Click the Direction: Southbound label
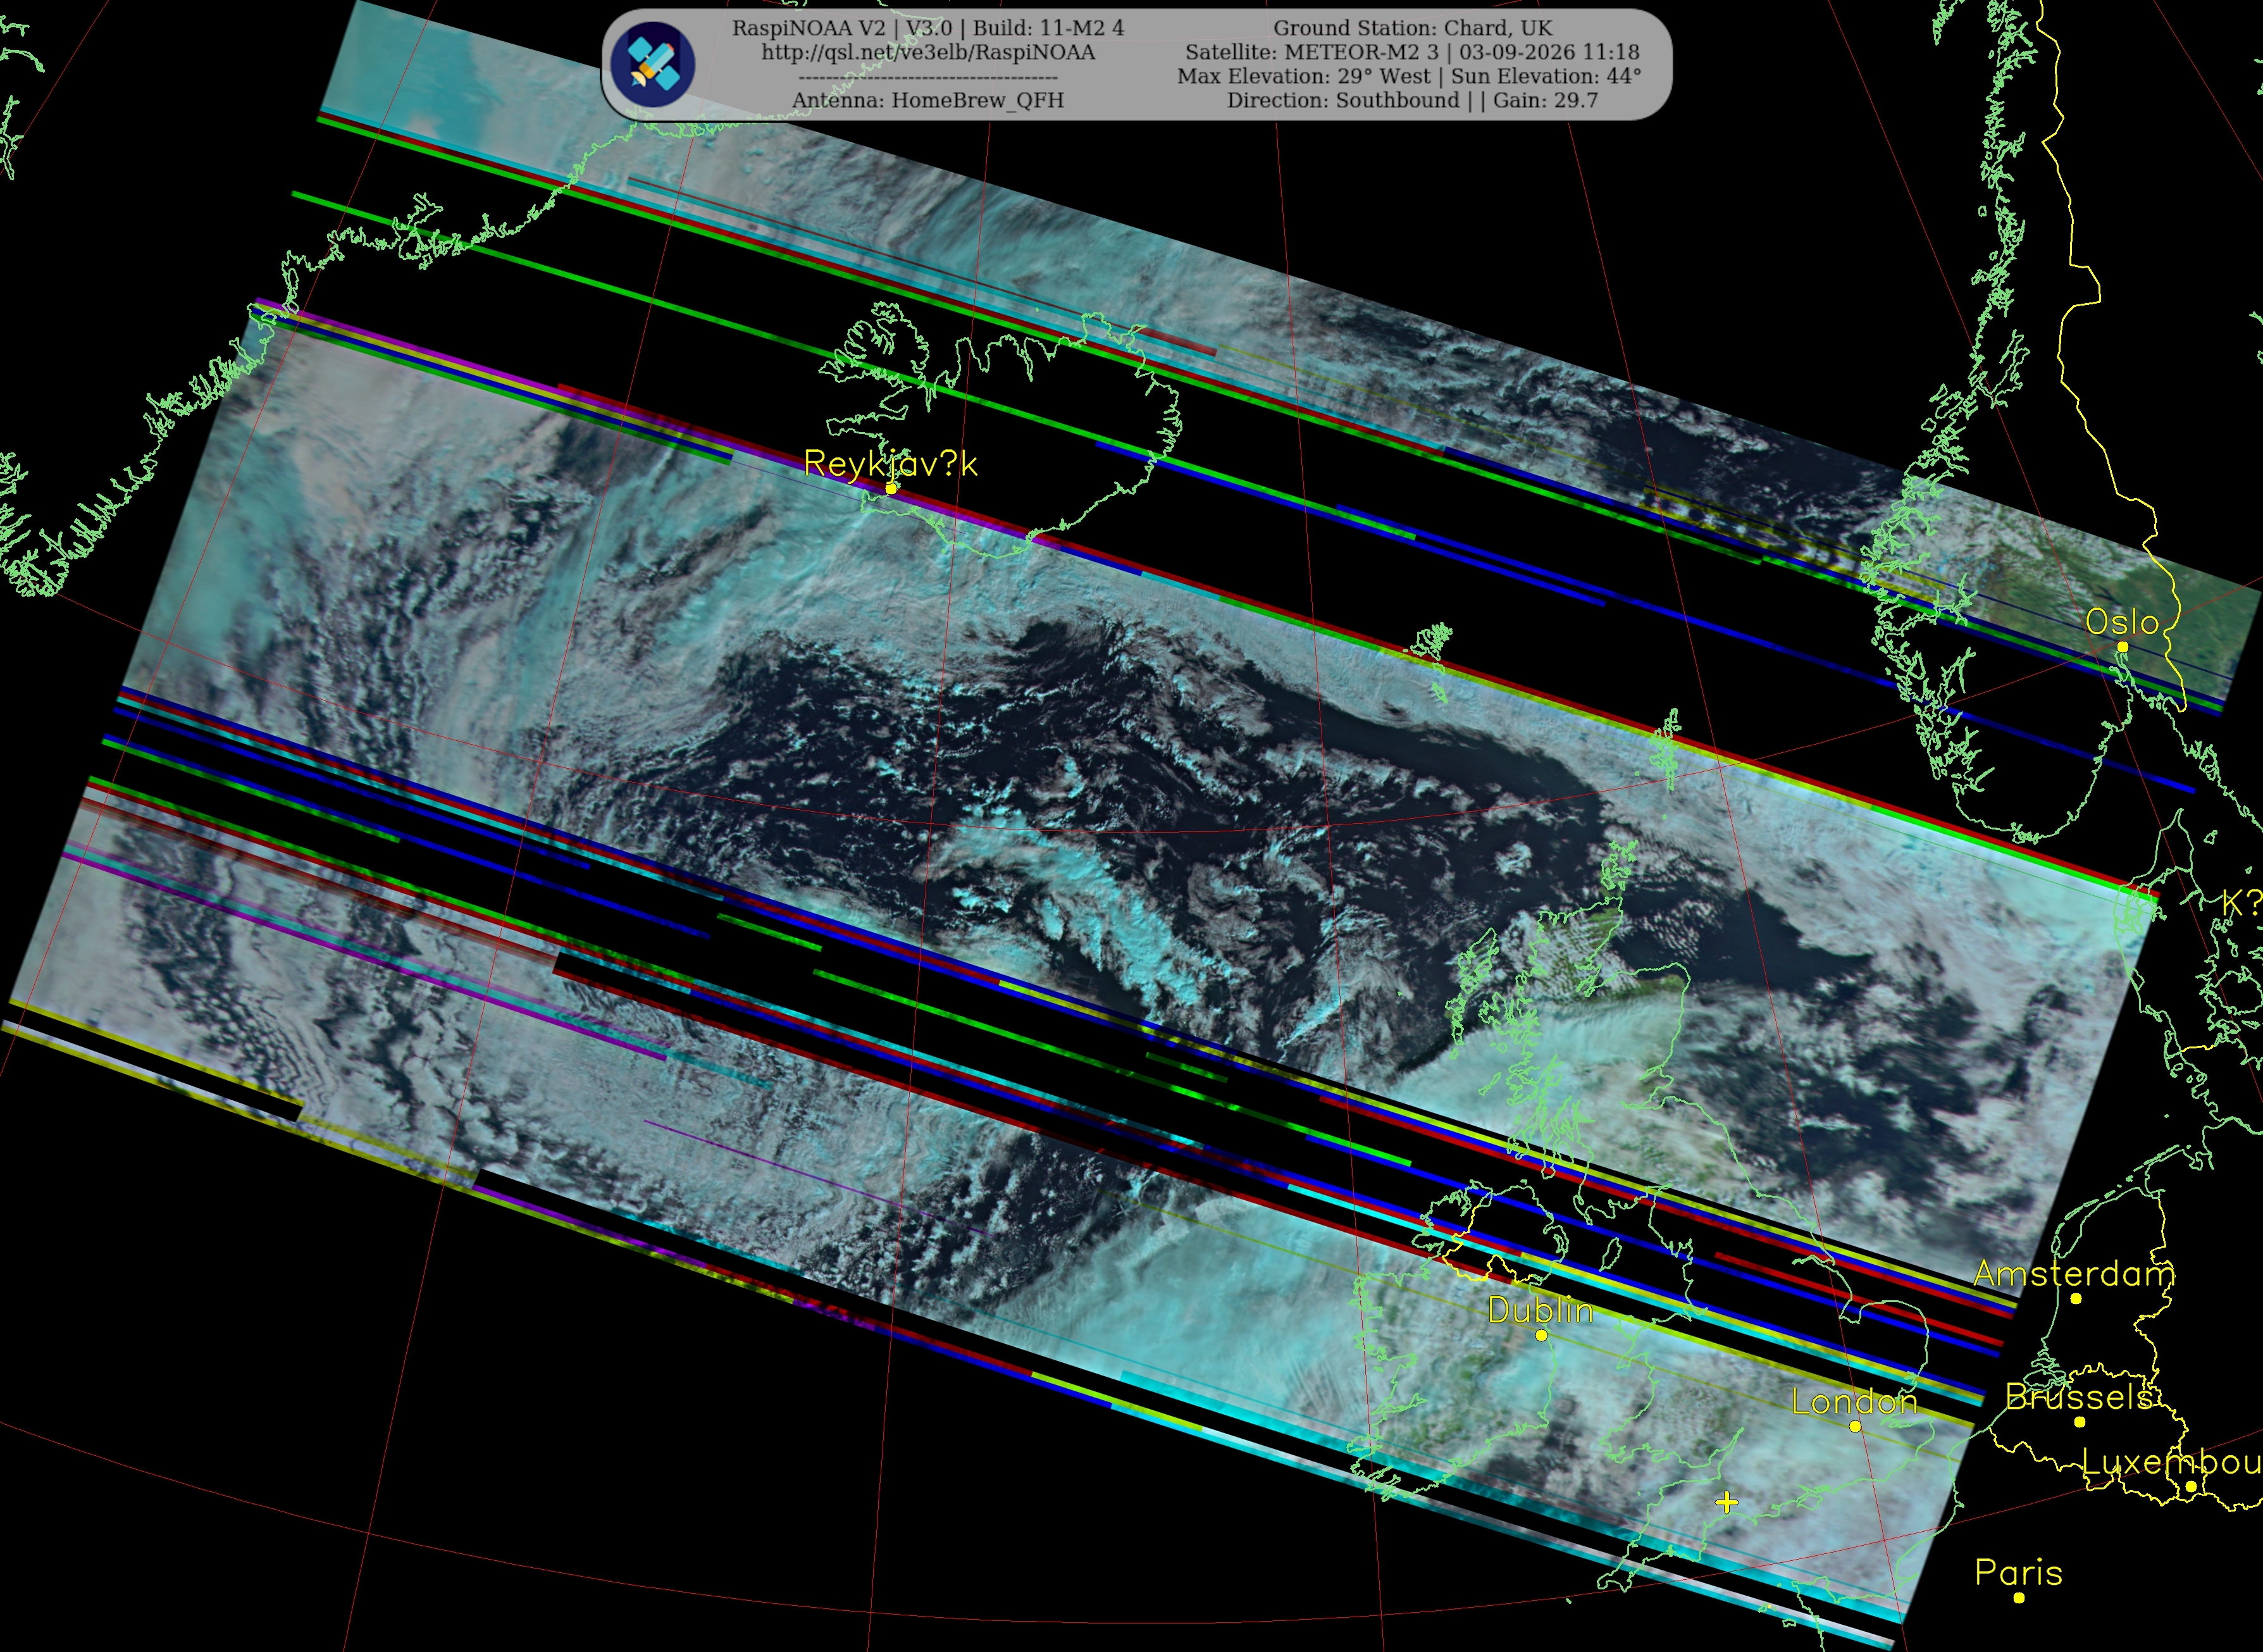The width and height of the screenshot is (2263, 1652). pos(1343,100)
